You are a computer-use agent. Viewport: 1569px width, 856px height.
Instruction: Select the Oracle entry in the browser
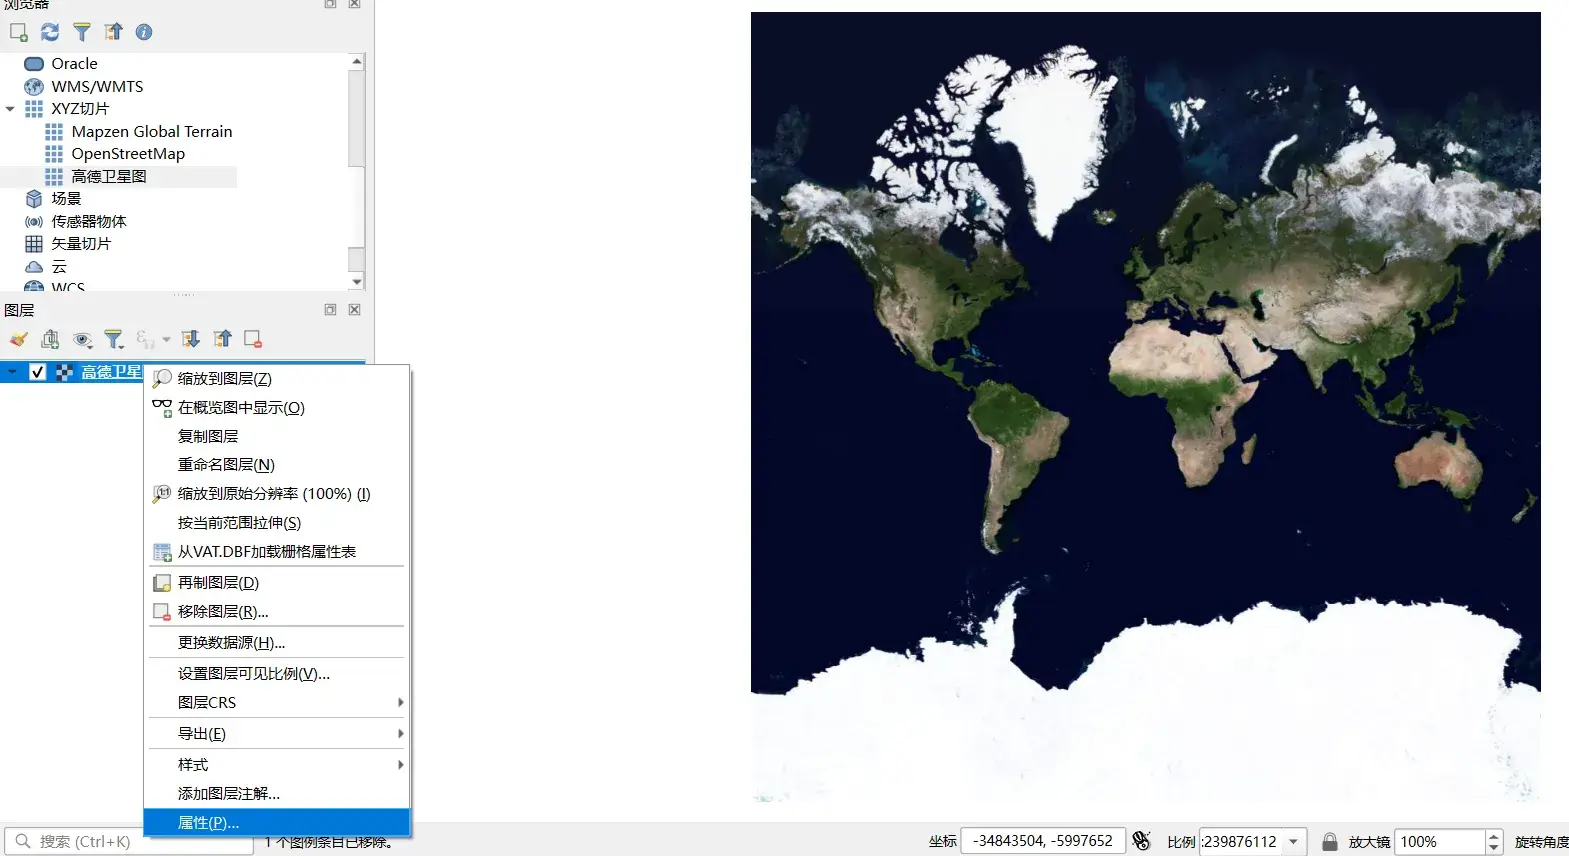(x=74, y=64)
